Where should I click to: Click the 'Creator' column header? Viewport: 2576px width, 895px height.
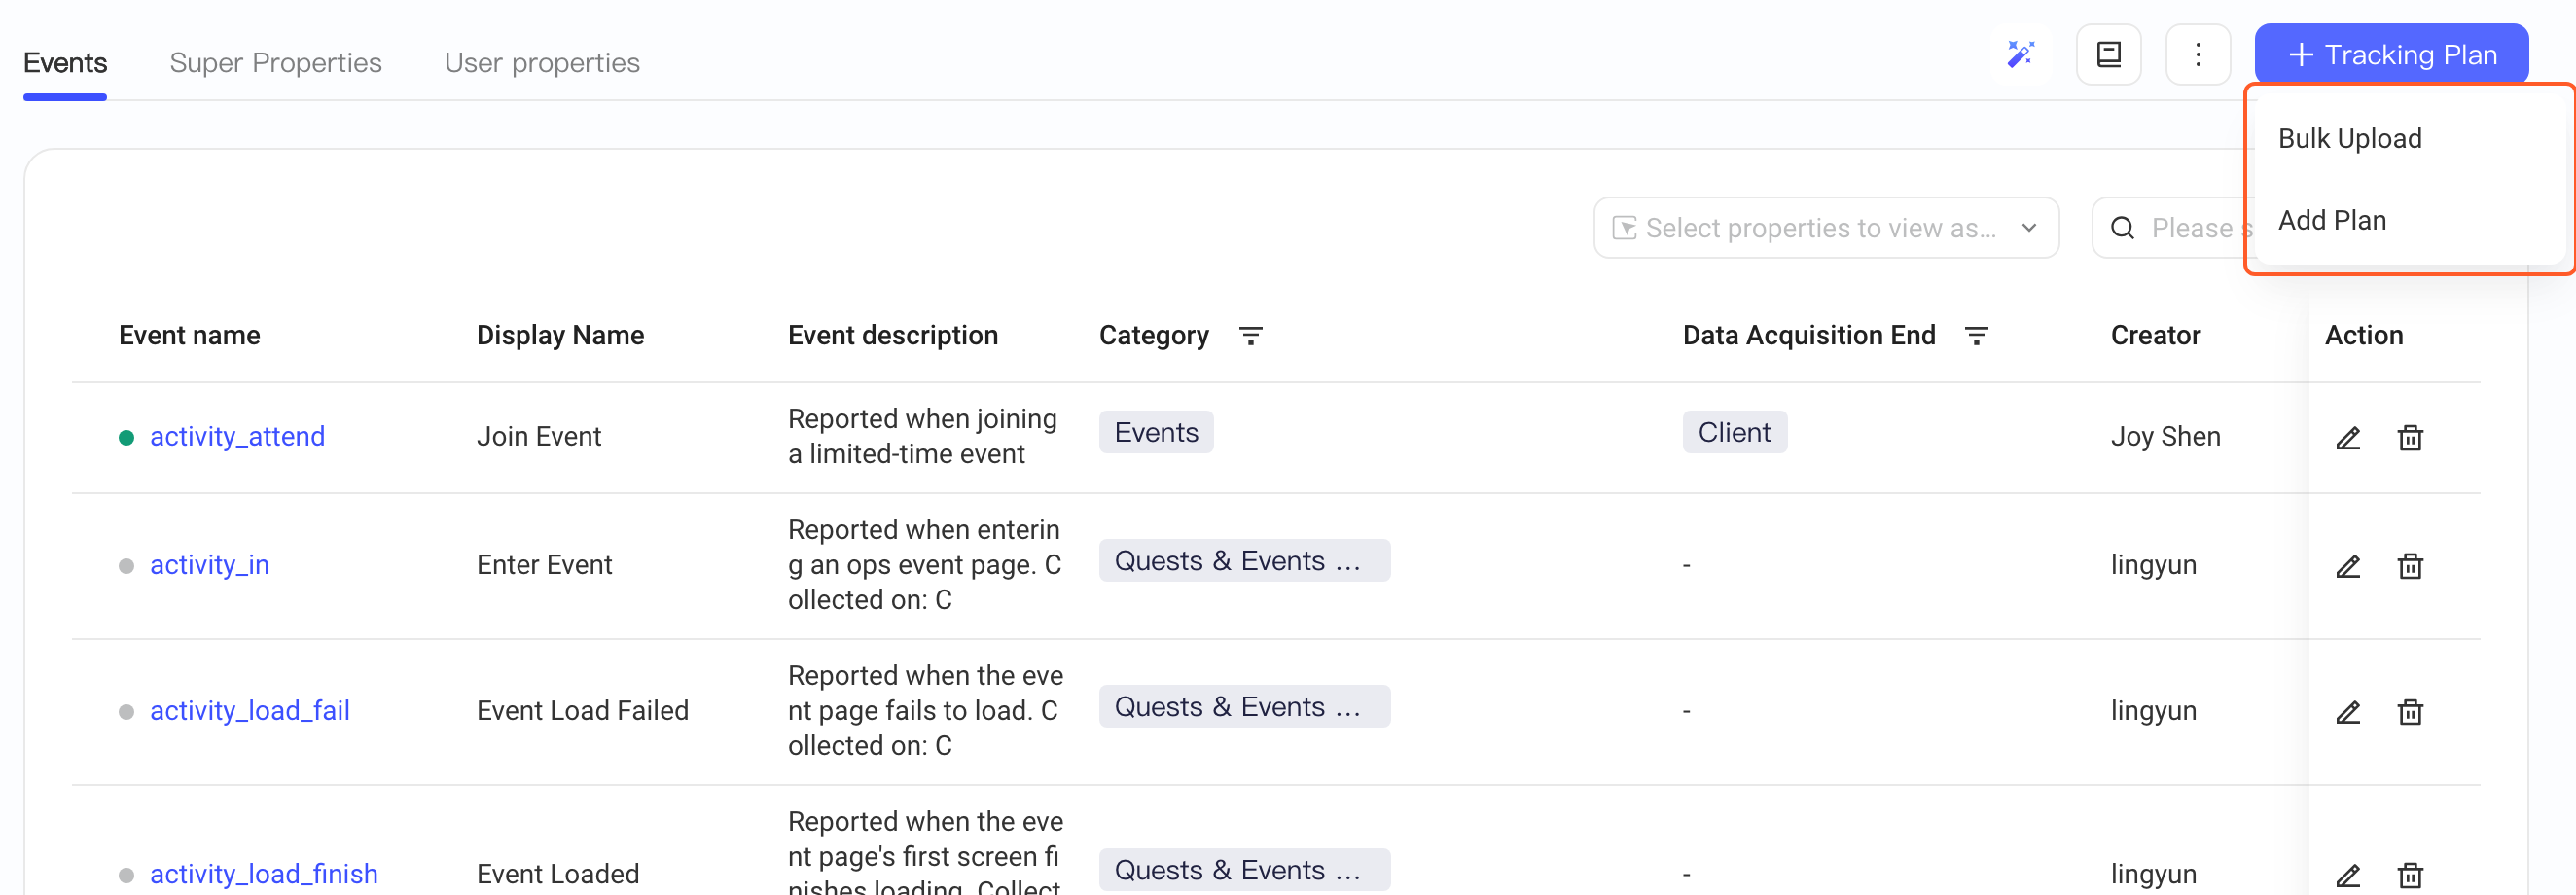pos(2155,335)
